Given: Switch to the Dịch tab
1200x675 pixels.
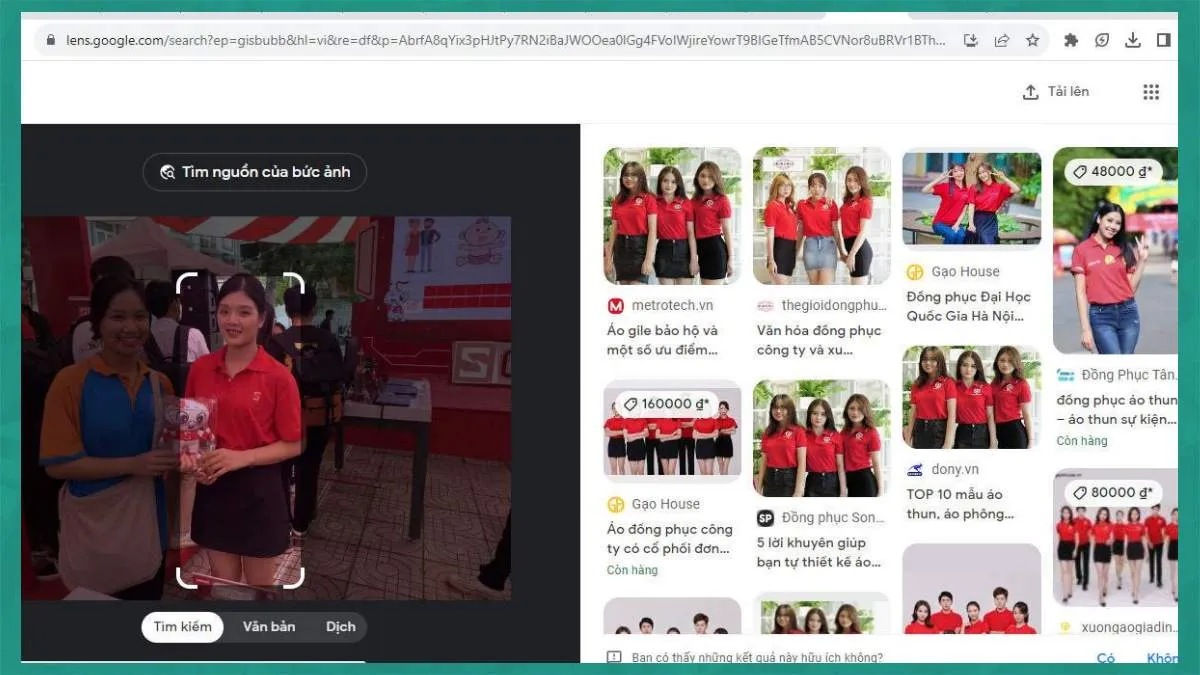Looking at the screenshot, I should 340,627.
